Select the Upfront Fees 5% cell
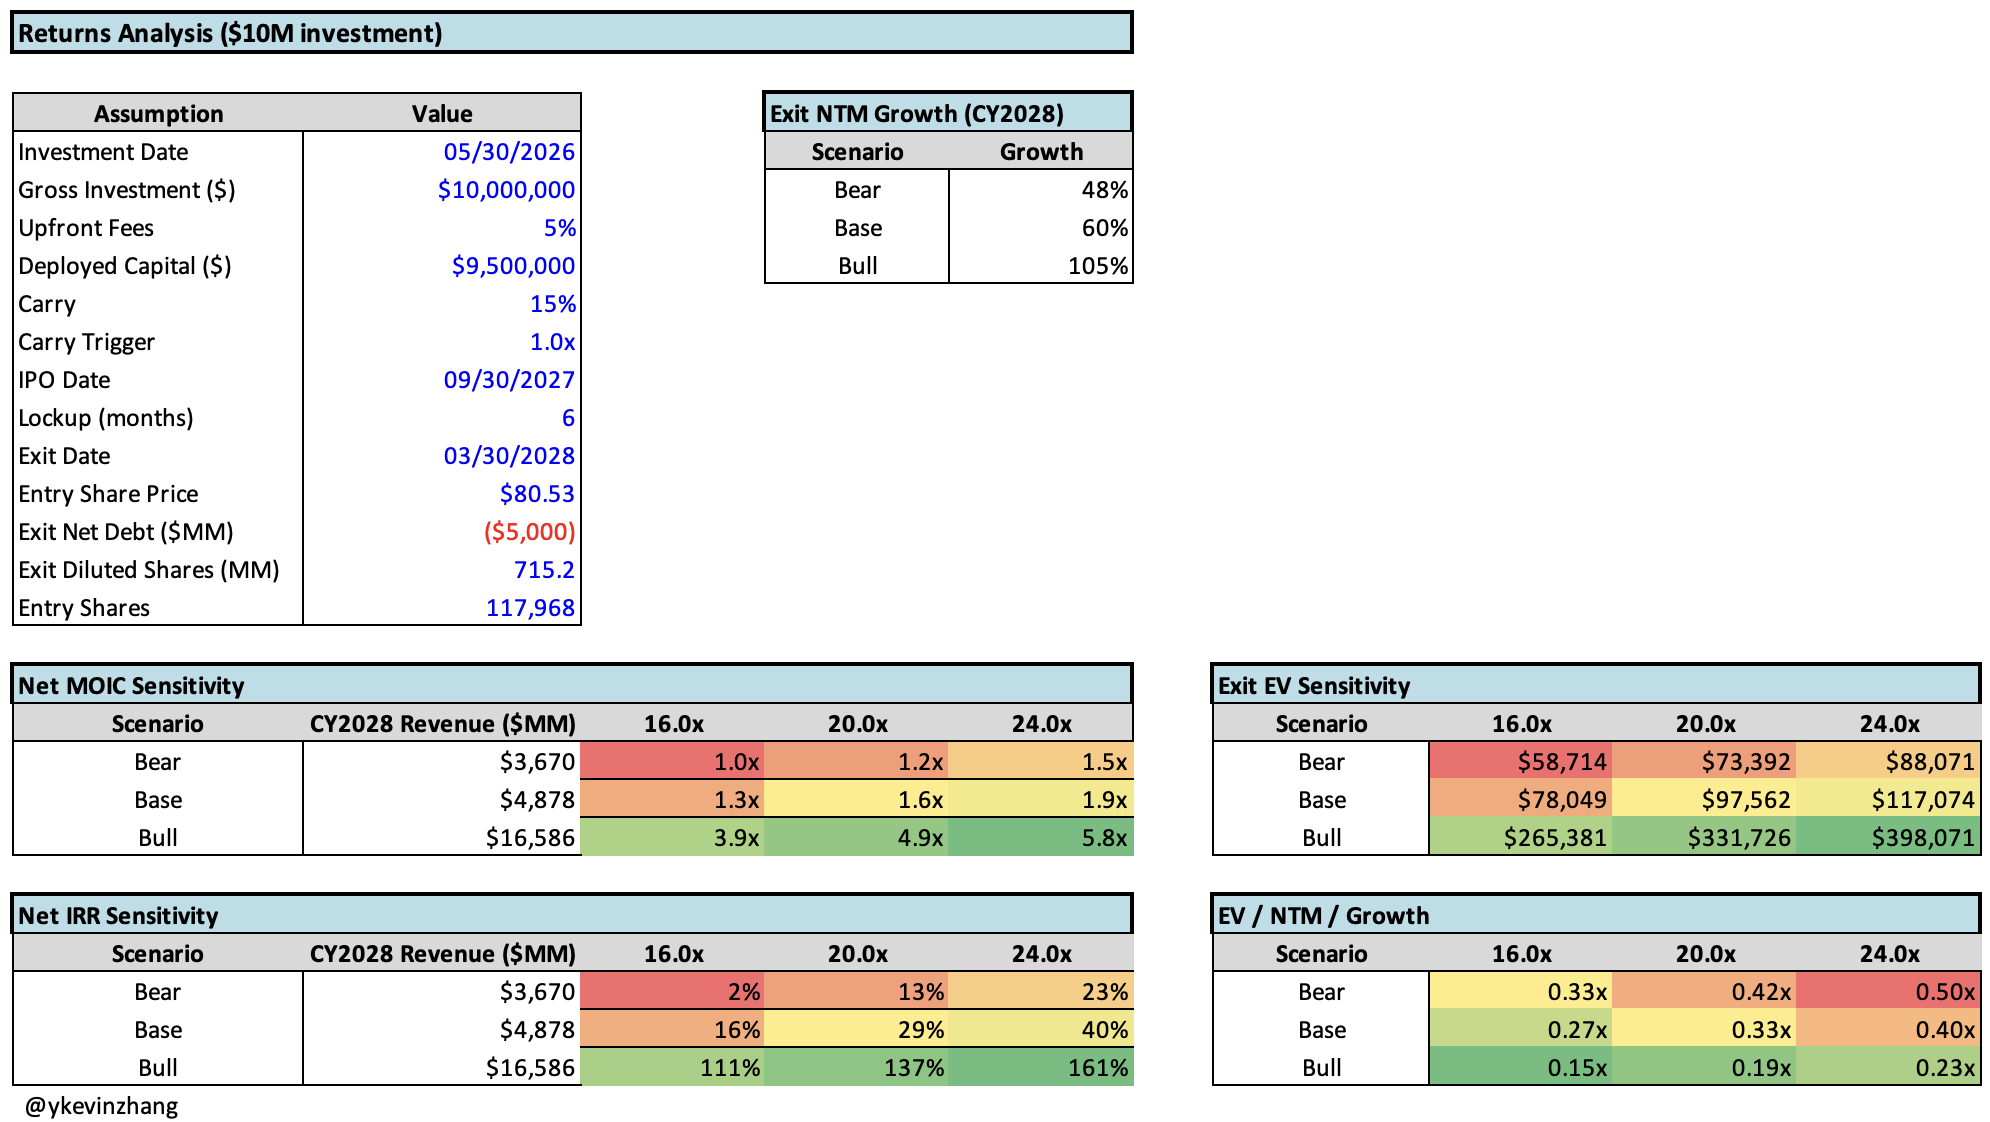This screenshot has width=1990, height=1122. (441, 228)
